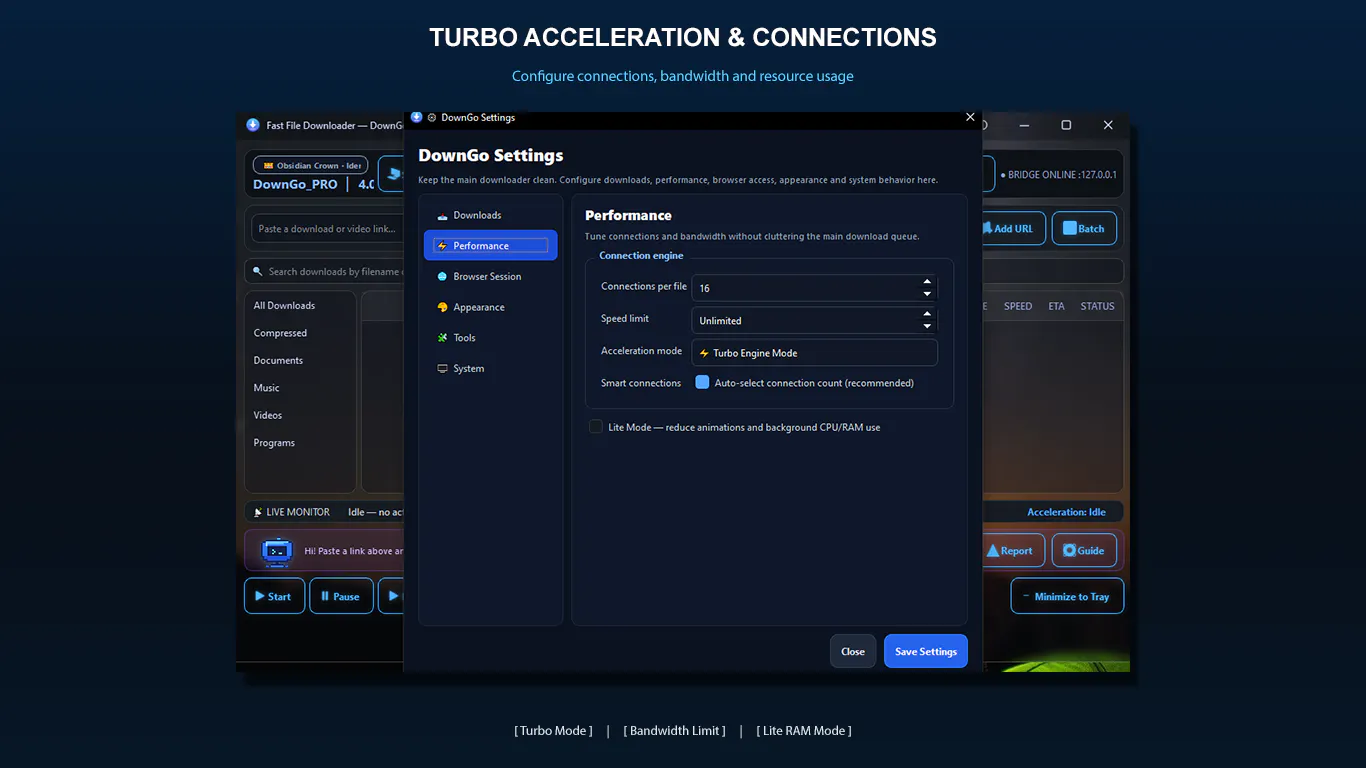This screenshot has height=768, width=1366.
Task: Click the Browser Session globe icon
Action: [442, 276]
